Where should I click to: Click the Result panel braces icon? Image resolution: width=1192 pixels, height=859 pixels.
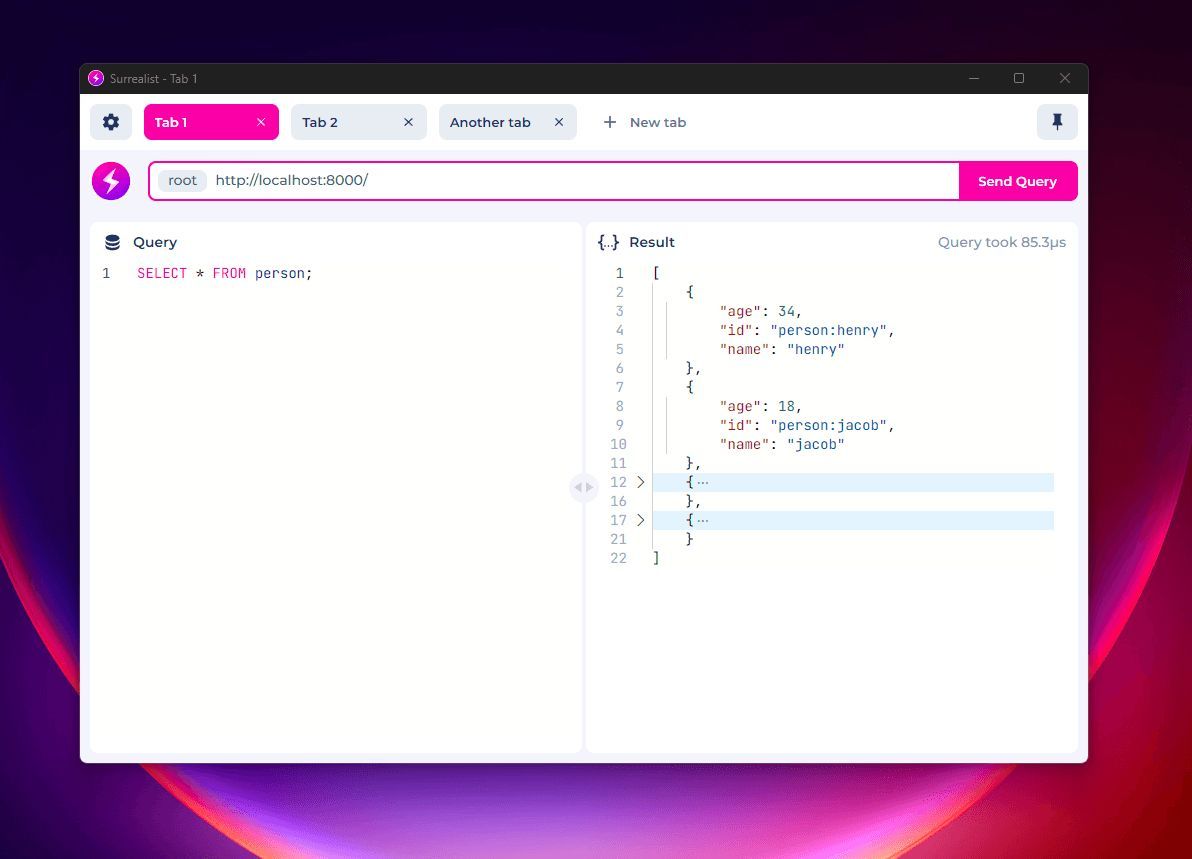(x=608, y=242)
